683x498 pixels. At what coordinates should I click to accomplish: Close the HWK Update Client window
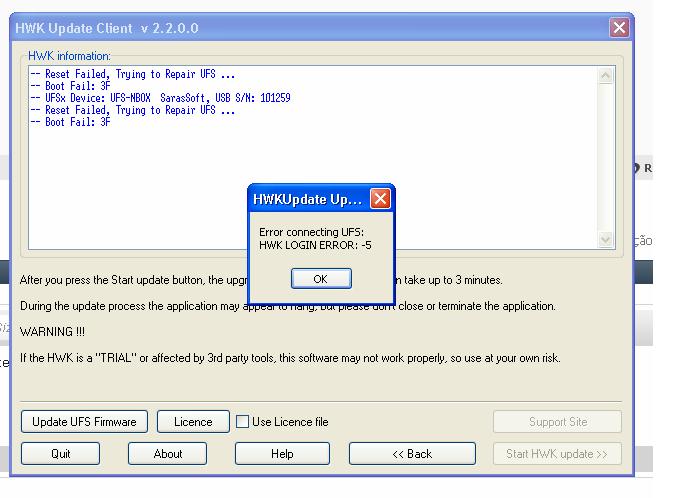tap(619, 28)
